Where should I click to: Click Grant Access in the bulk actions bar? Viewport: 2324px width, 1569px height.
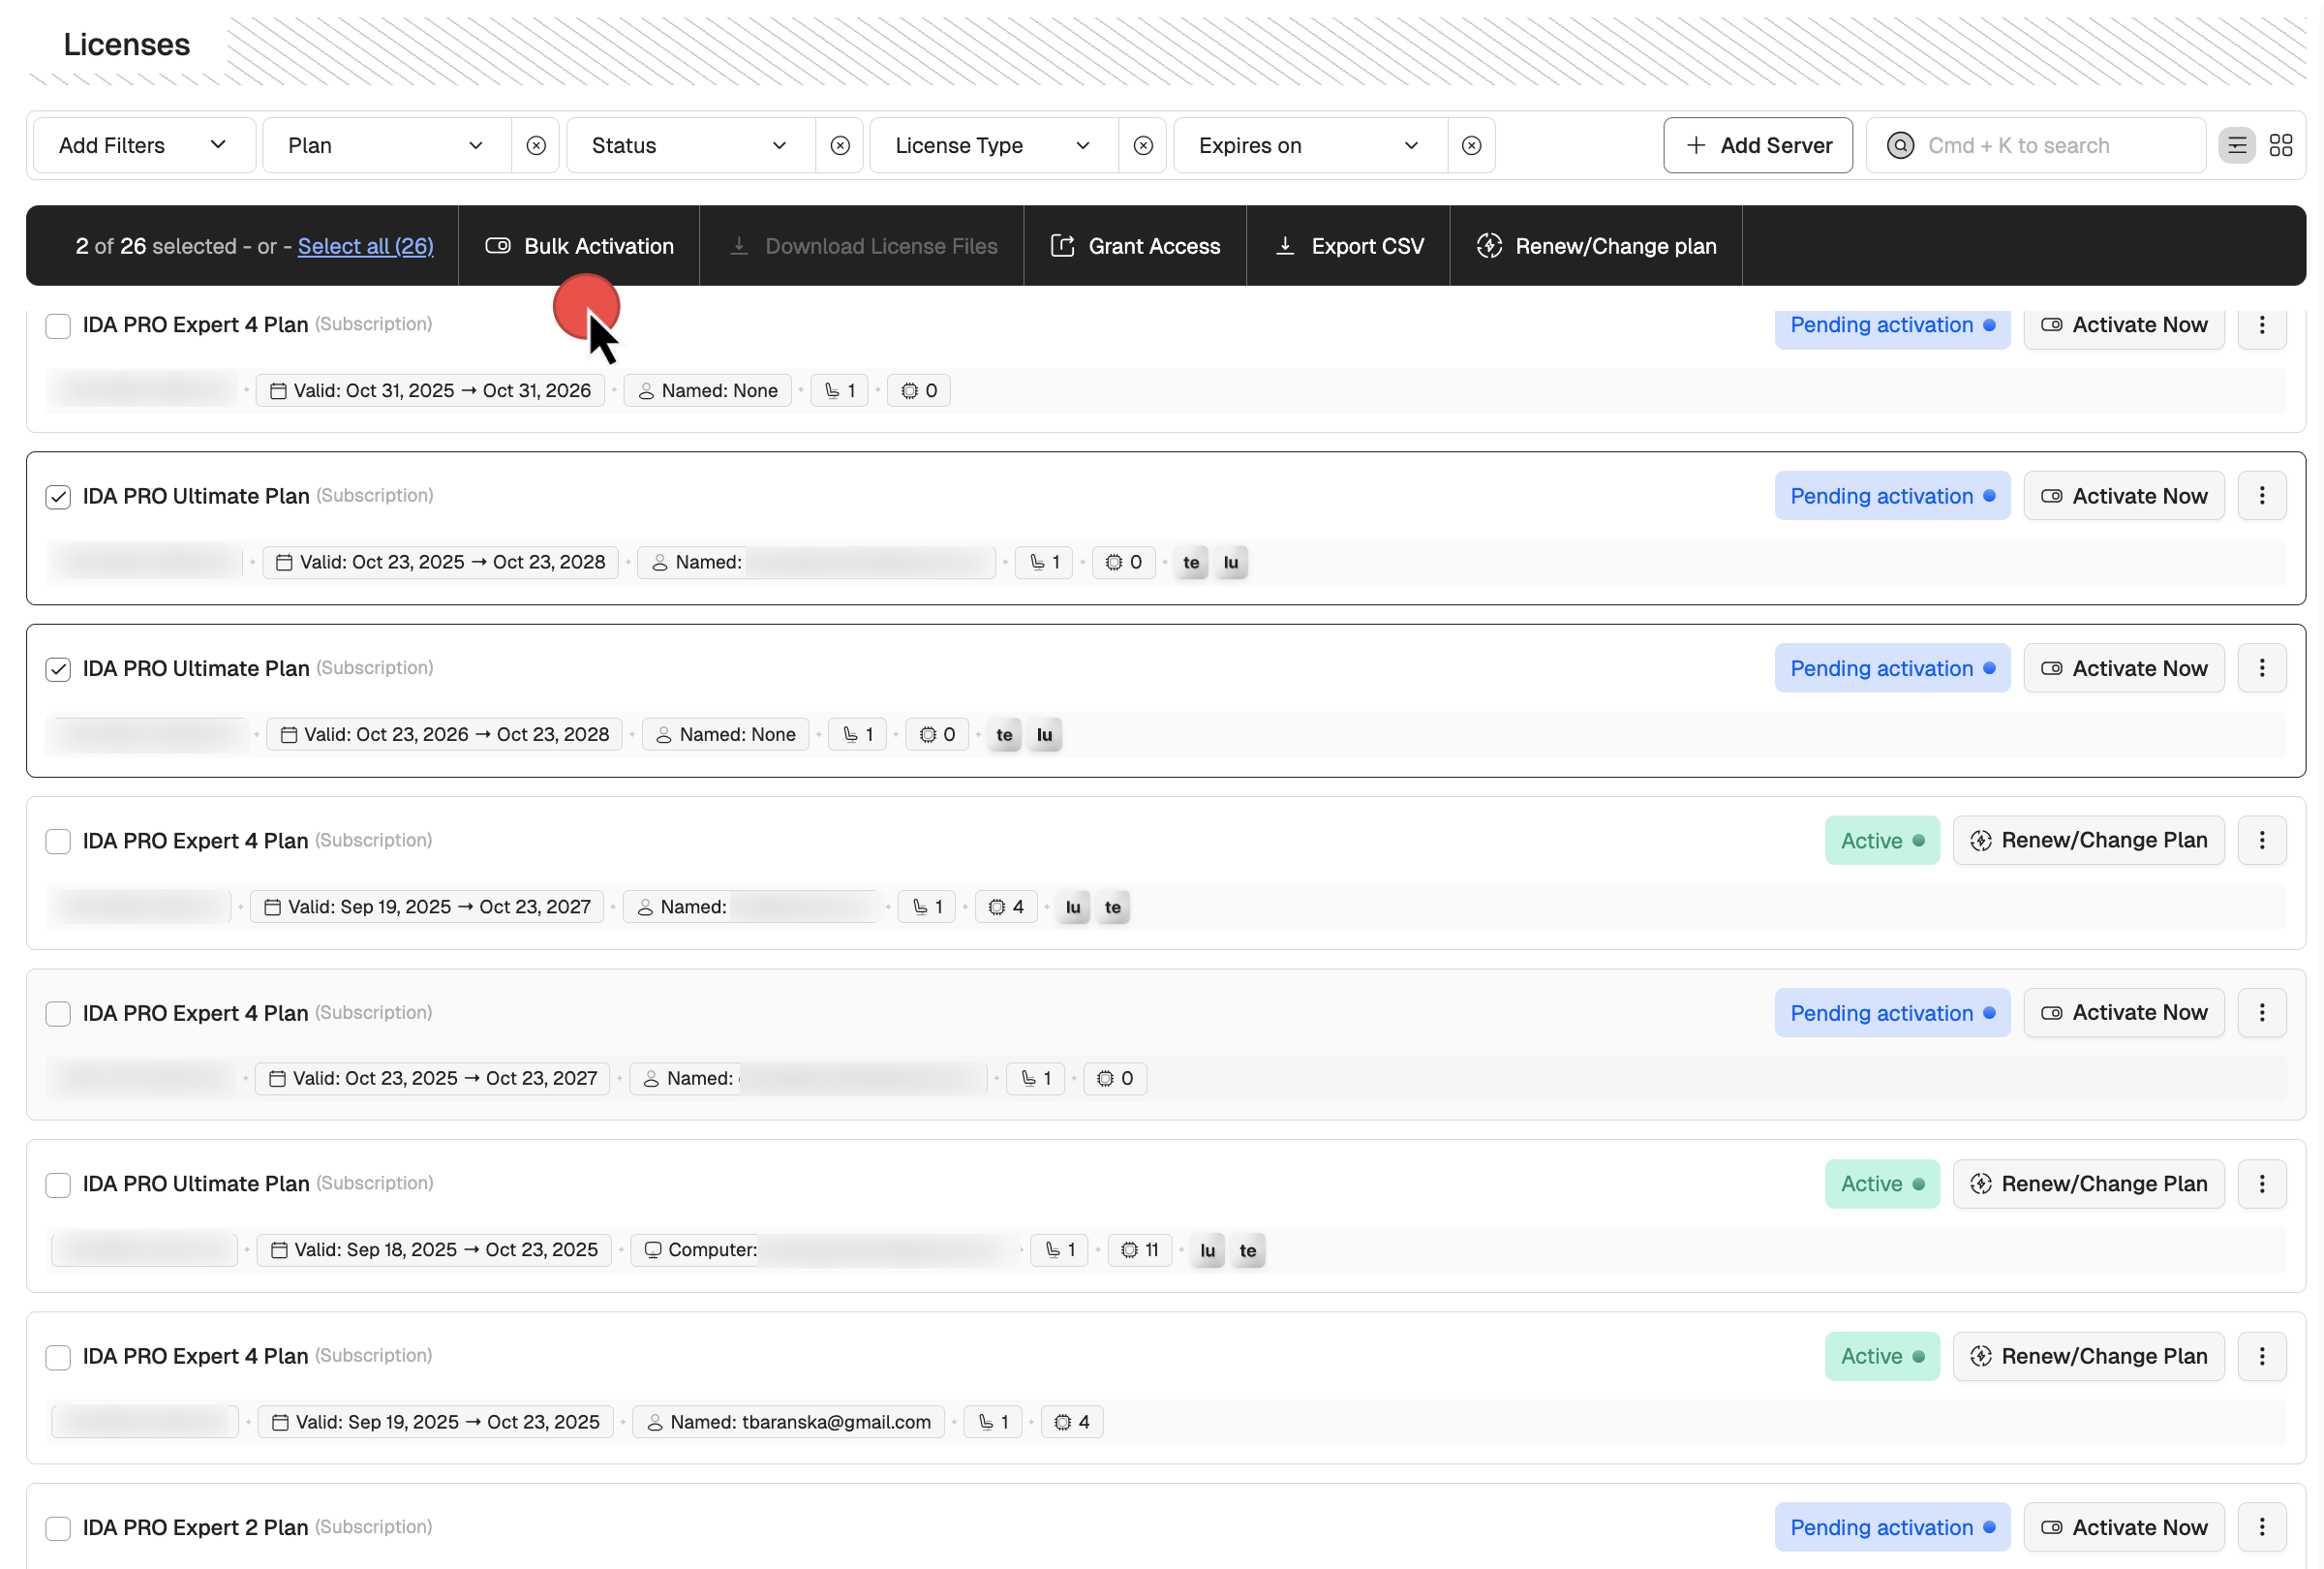coord(1135,245)
